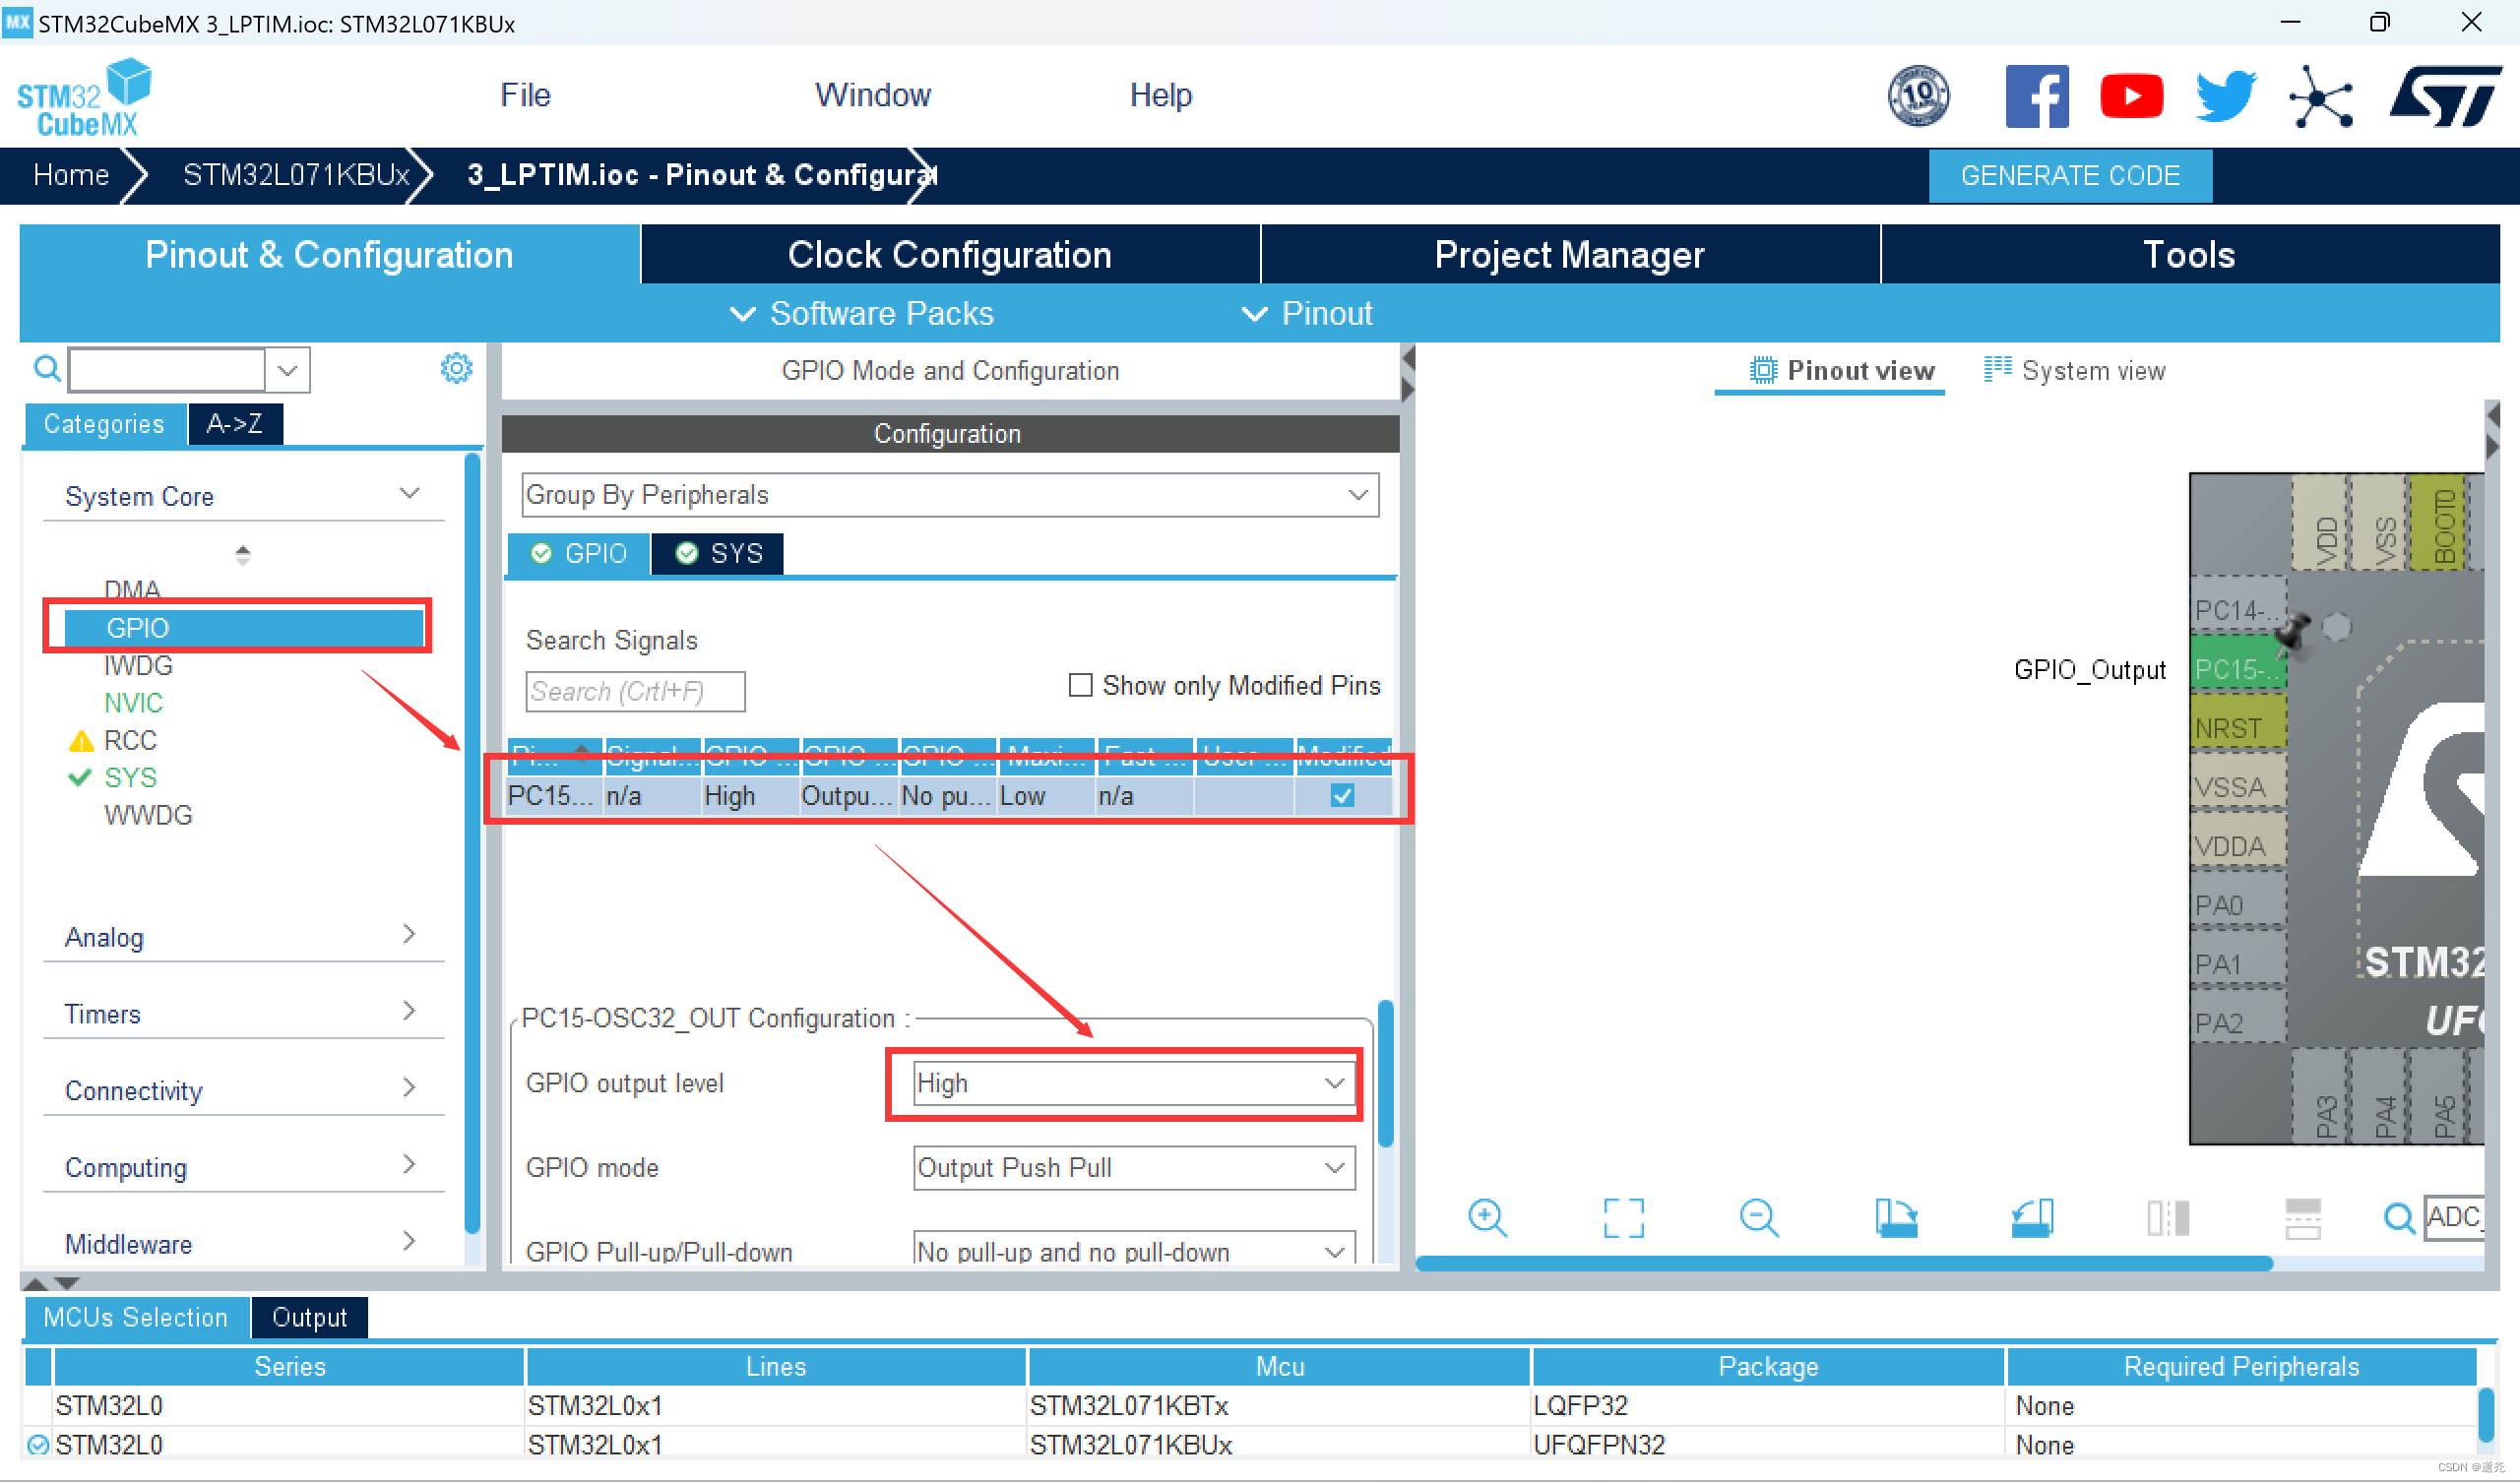Viewport: 2520px width, 1482px height.
Task: Click the GENERATE CODE button
Action: tap(2069, 176)
